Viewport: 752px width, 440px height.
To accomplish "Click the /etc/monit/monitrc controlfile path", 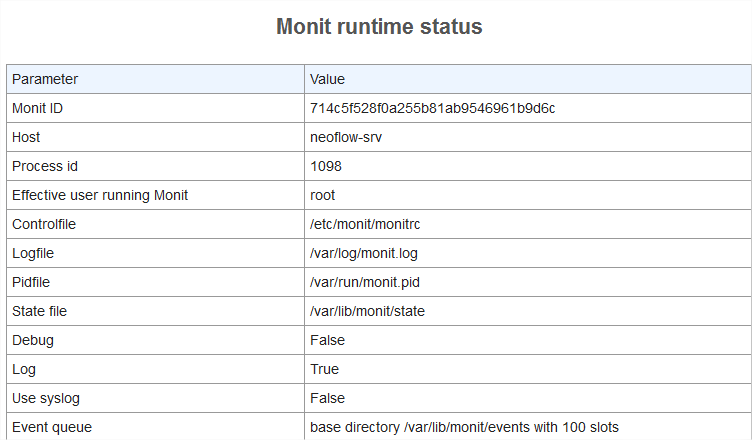I will click(366, 224).
